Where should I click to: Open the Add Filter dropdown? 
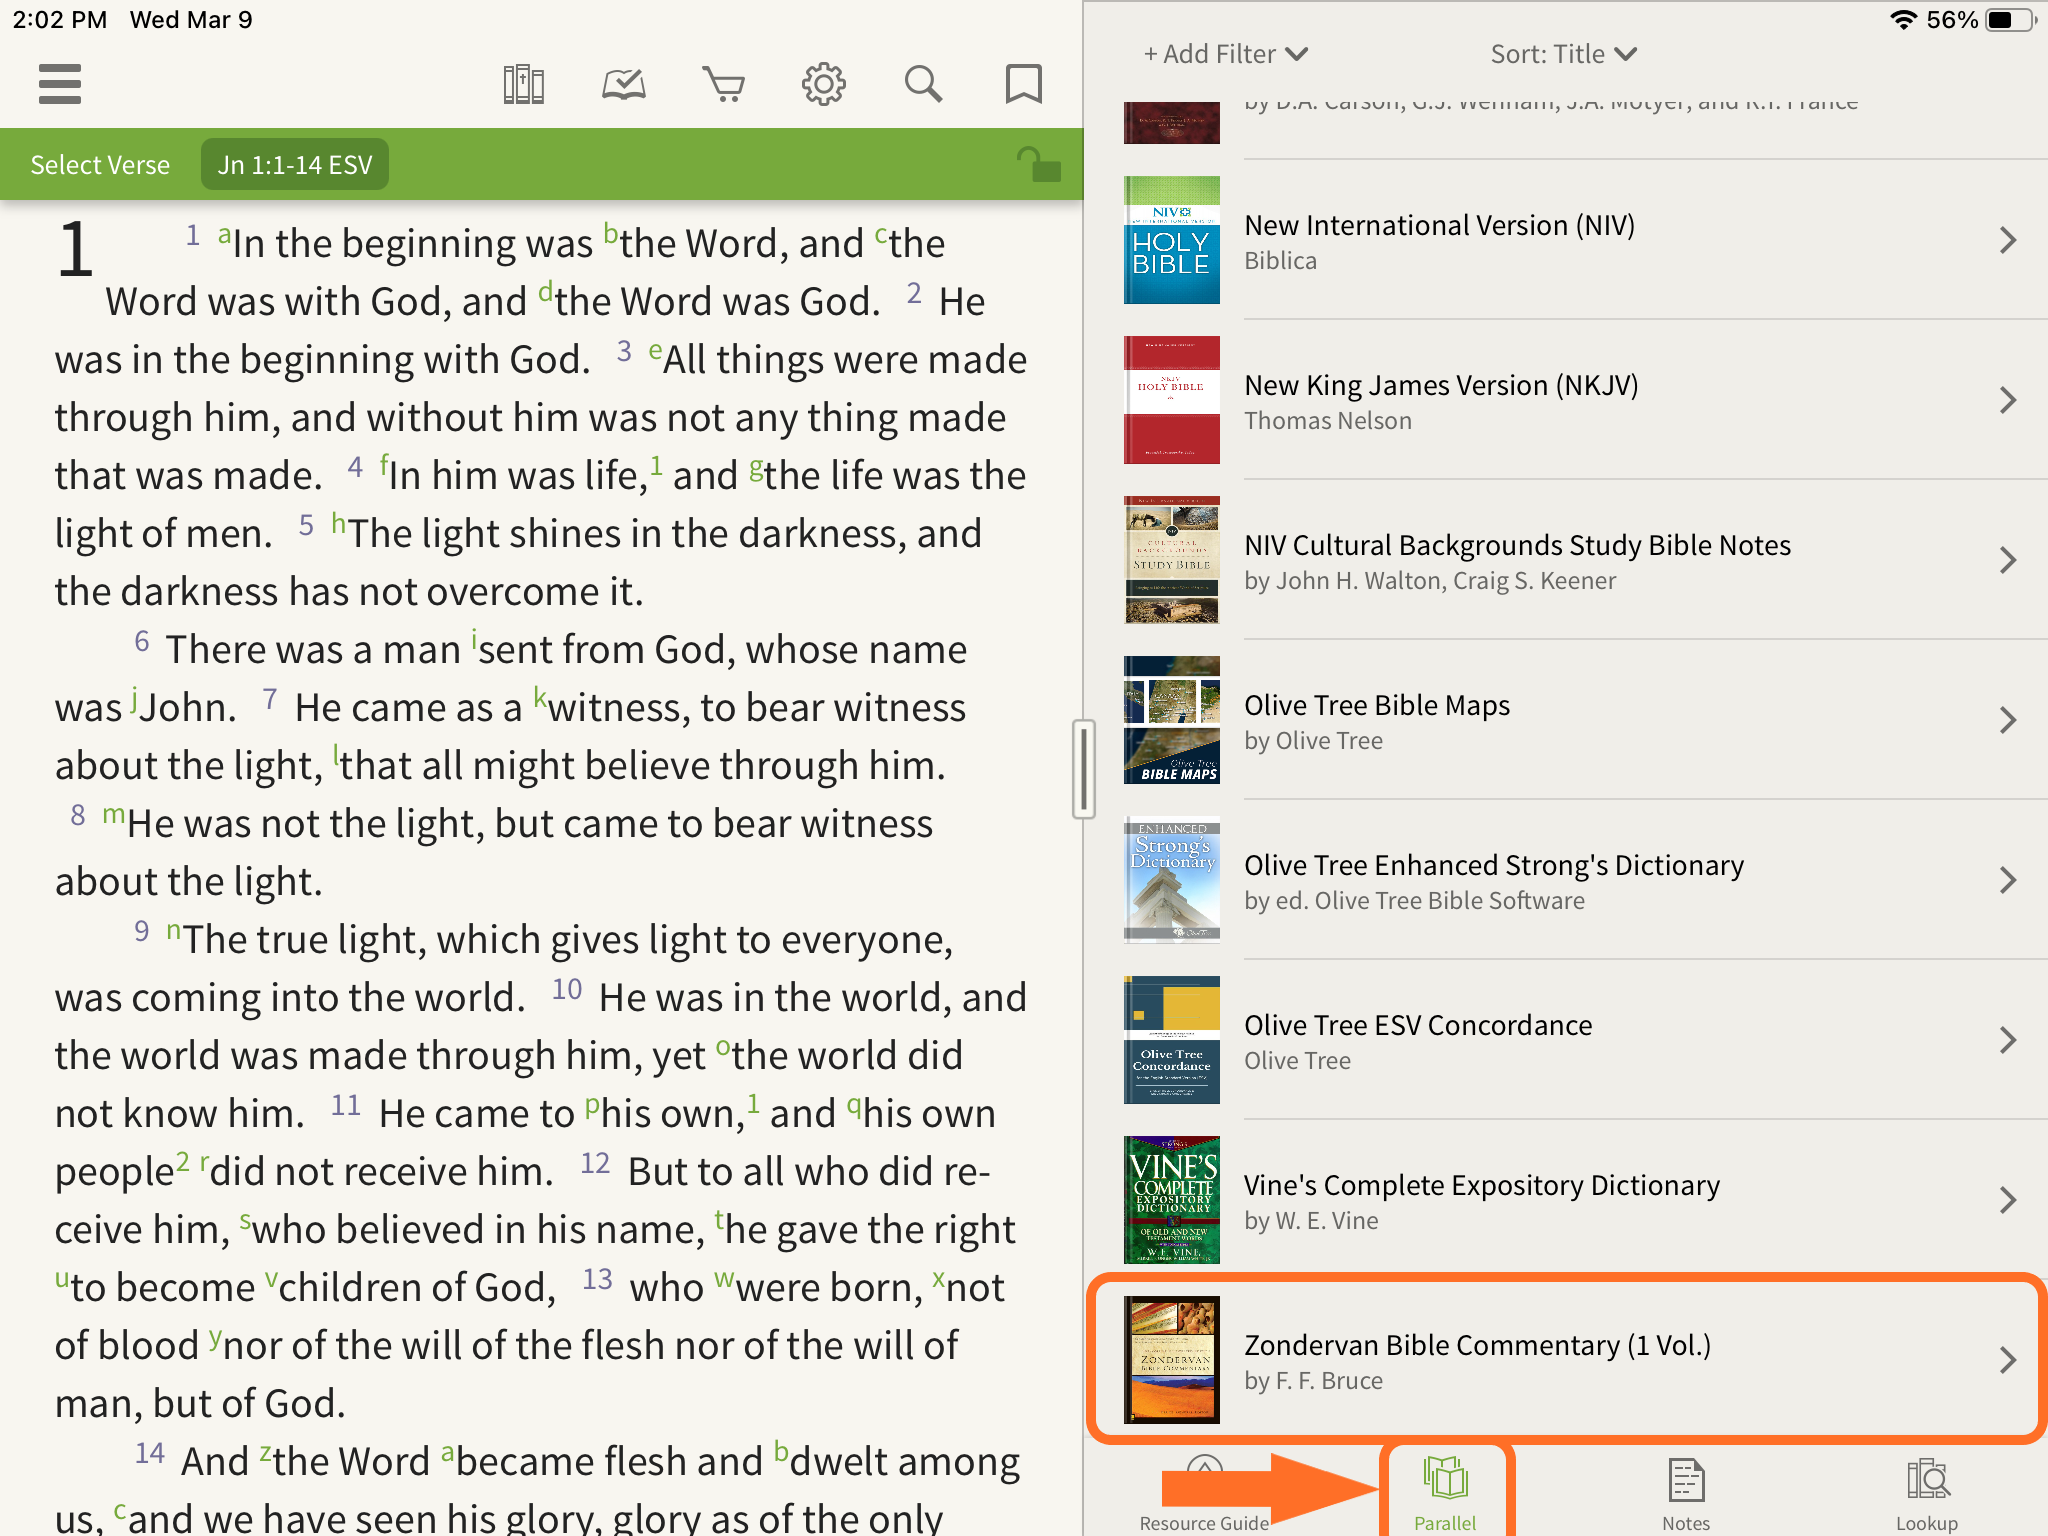click(1226, 54)
